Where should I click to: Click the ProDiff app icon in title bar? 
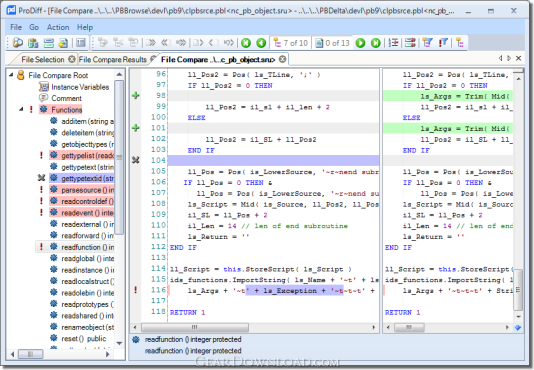click(11, 10)
